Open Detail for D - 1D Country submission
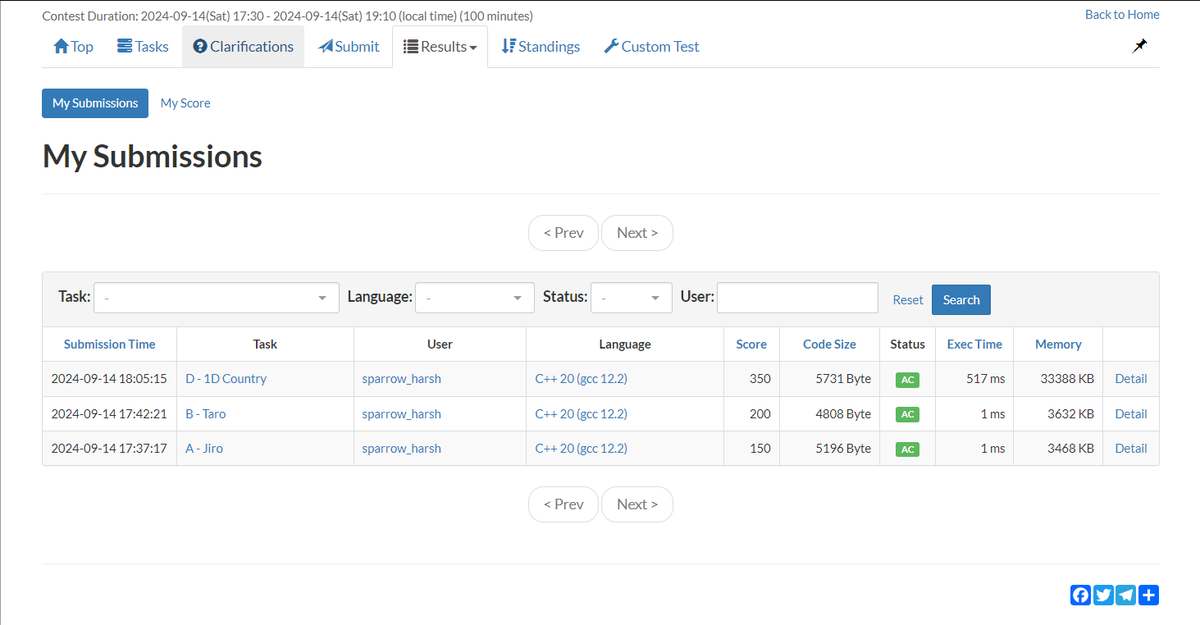 (x=1131, y=379)
